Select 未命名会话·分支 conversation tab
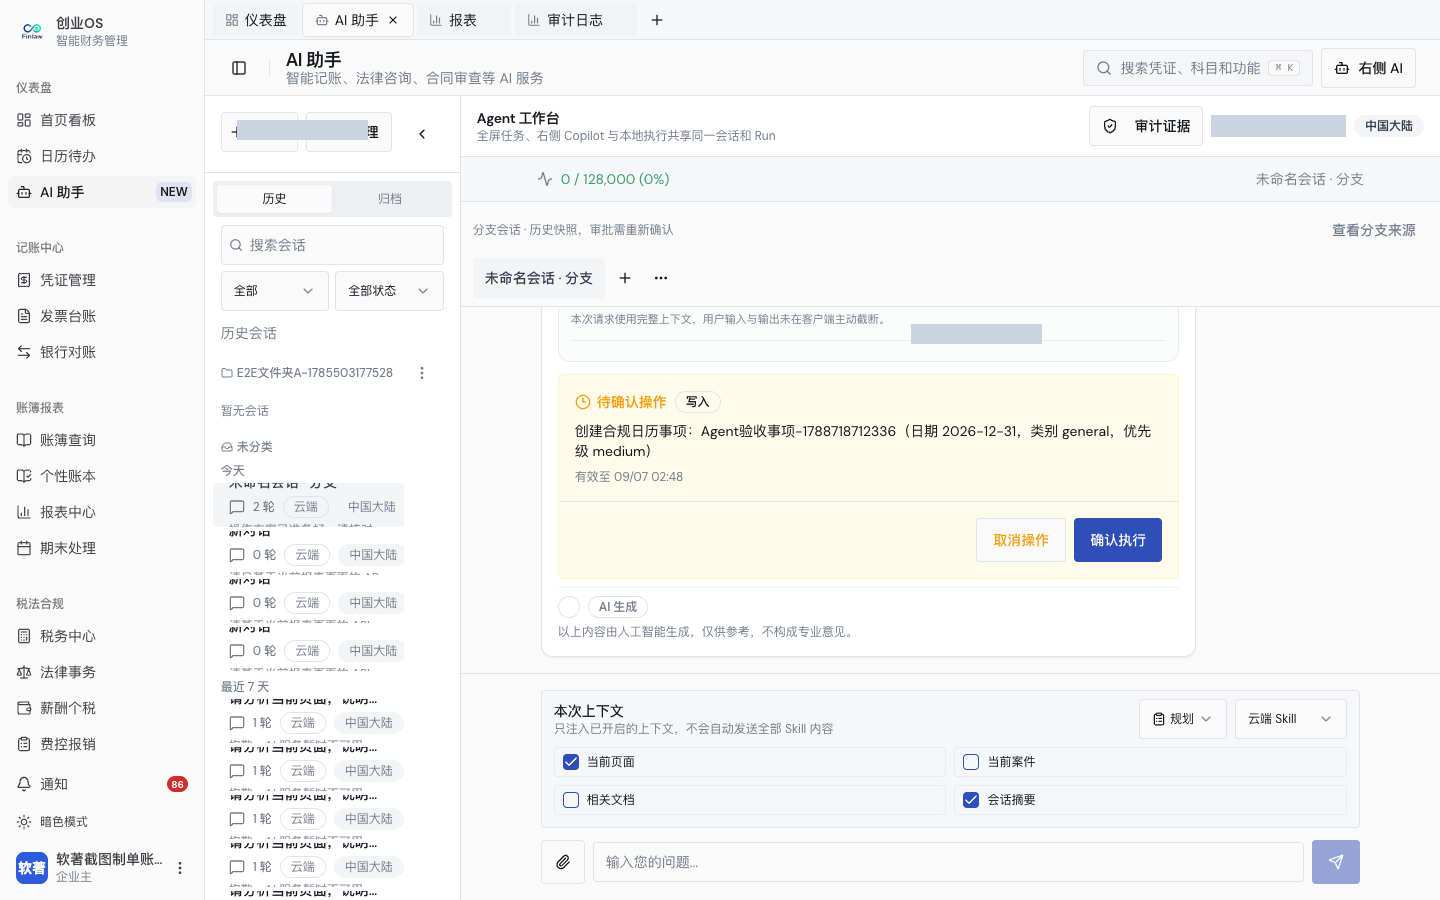This screenshot has height=900, width=1440. pyautogui.click(x=539, y=278)
